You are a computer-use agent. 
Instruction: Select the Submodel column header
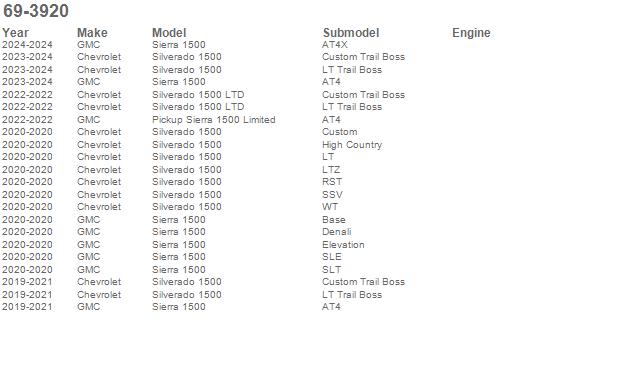point(351,33)
